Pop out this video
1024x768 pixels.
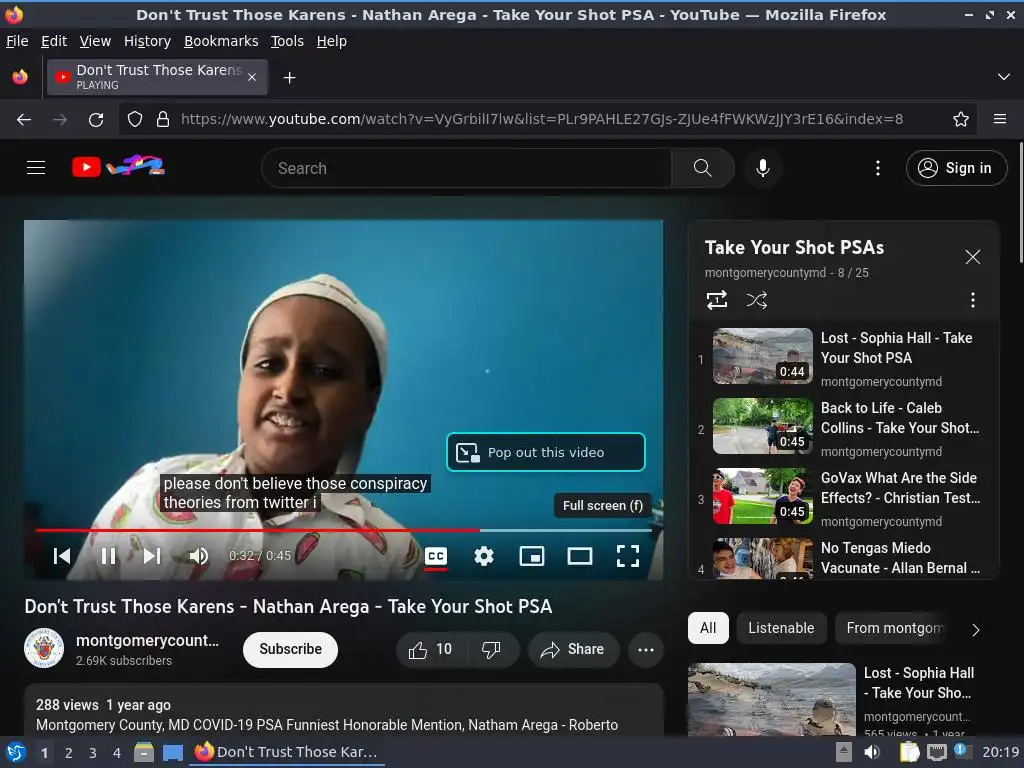[x=546, y=452]
